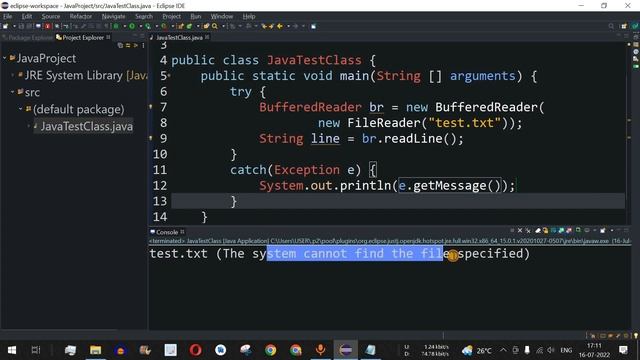
Task: Click the line 7 warning marker
Action: tap(151, 107)
